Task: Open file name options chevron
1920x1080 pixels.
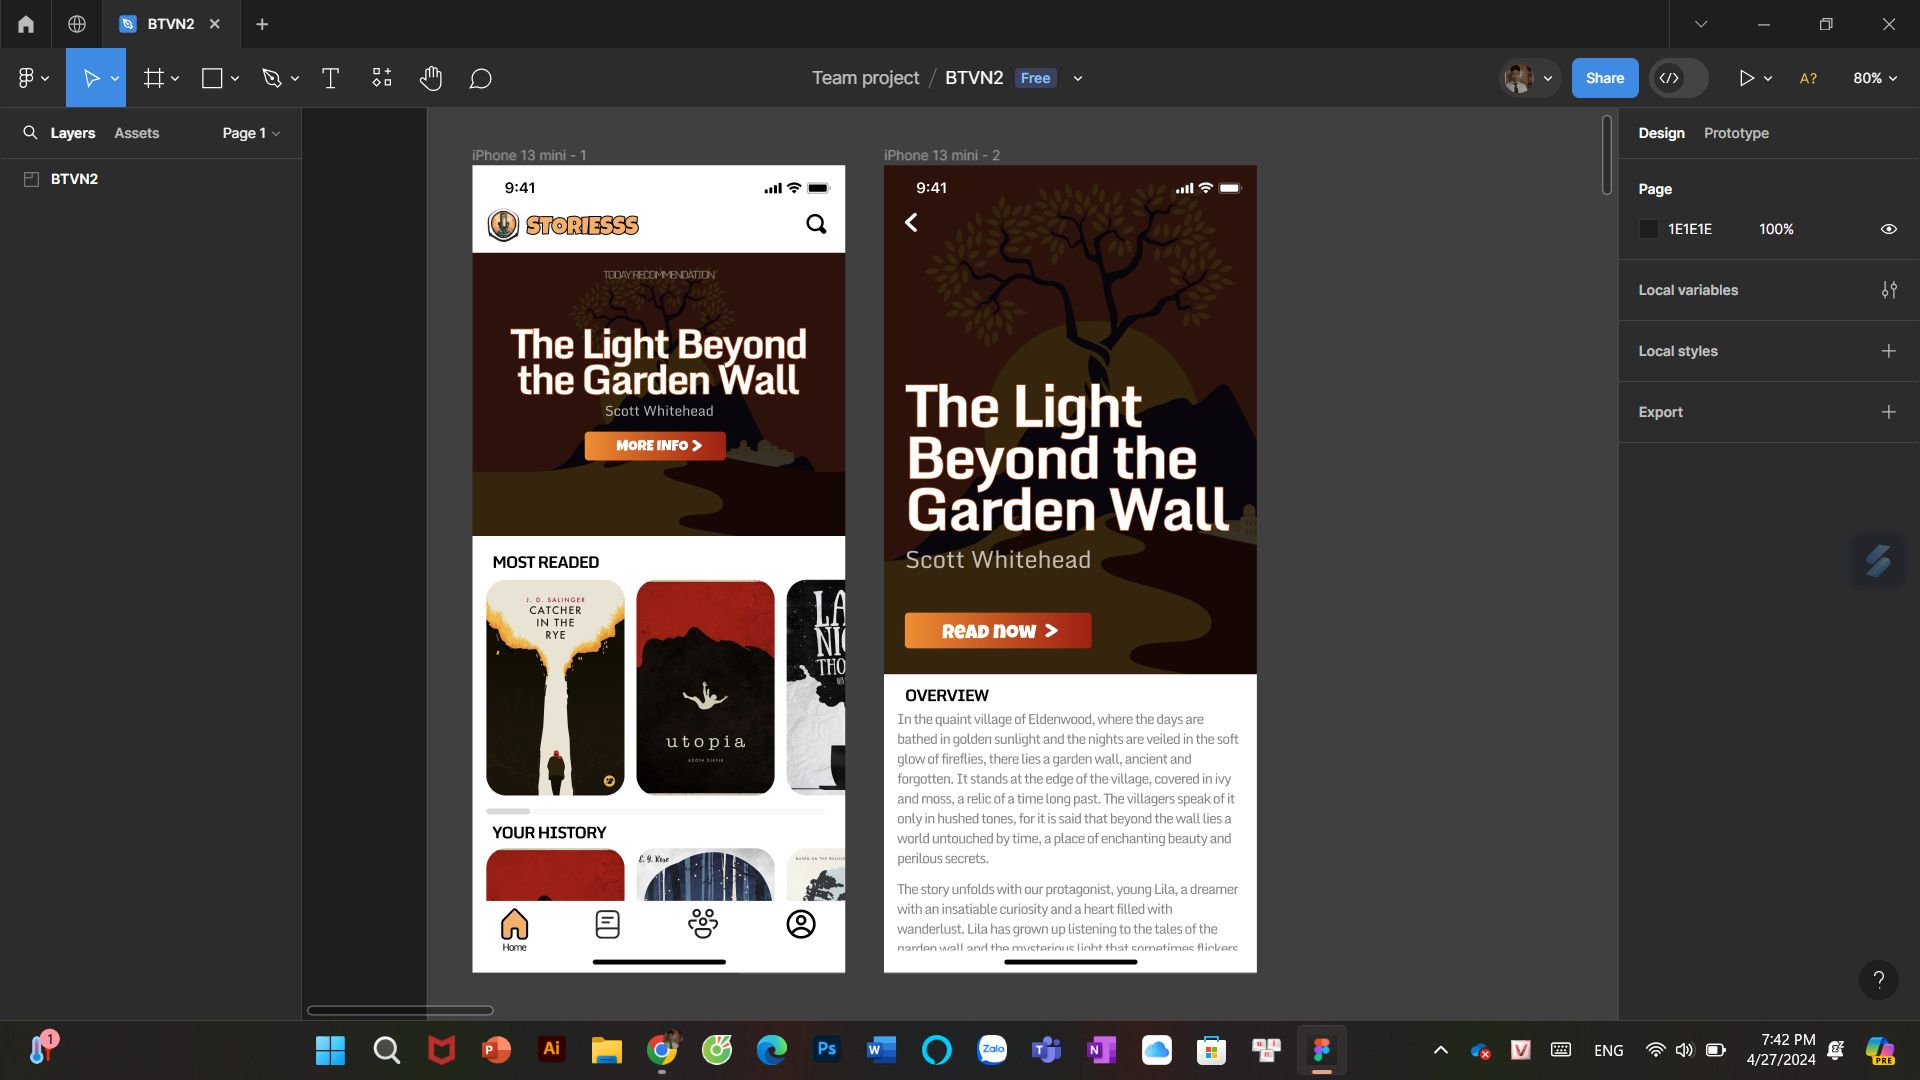Action: coord(1078,78)
